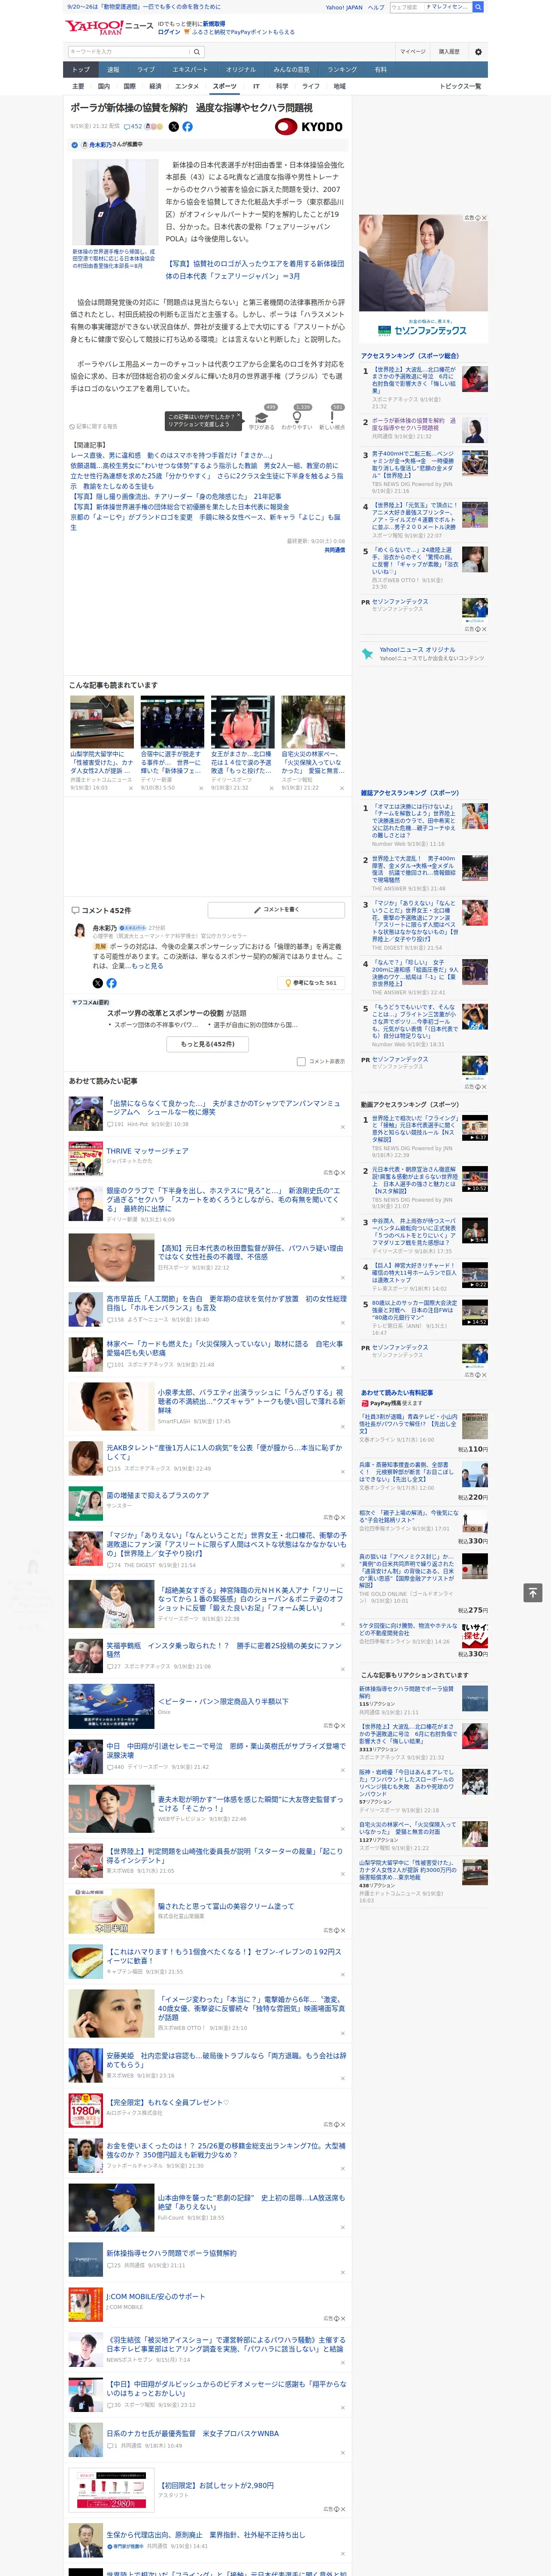Select the ライブ navigation tab
The height and width of the screenshot is (2576, 551).
146,70
